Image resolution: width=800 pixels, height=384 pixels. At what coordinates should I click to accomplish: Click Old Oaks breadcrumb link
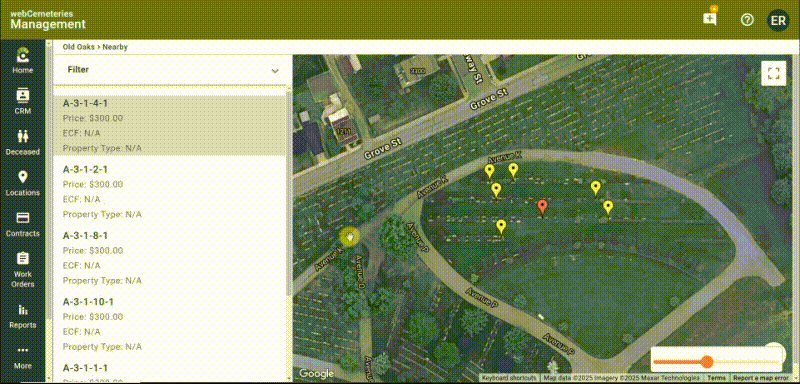[79, 47]
